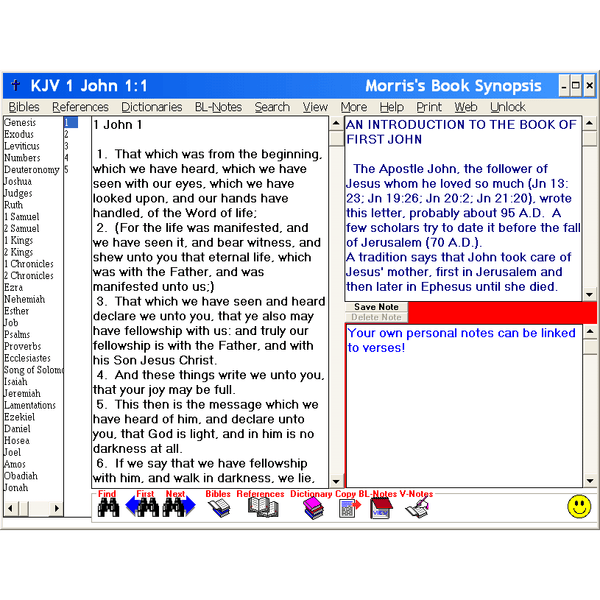Click personal notes scroll up arrow

(x=590, y=332)
